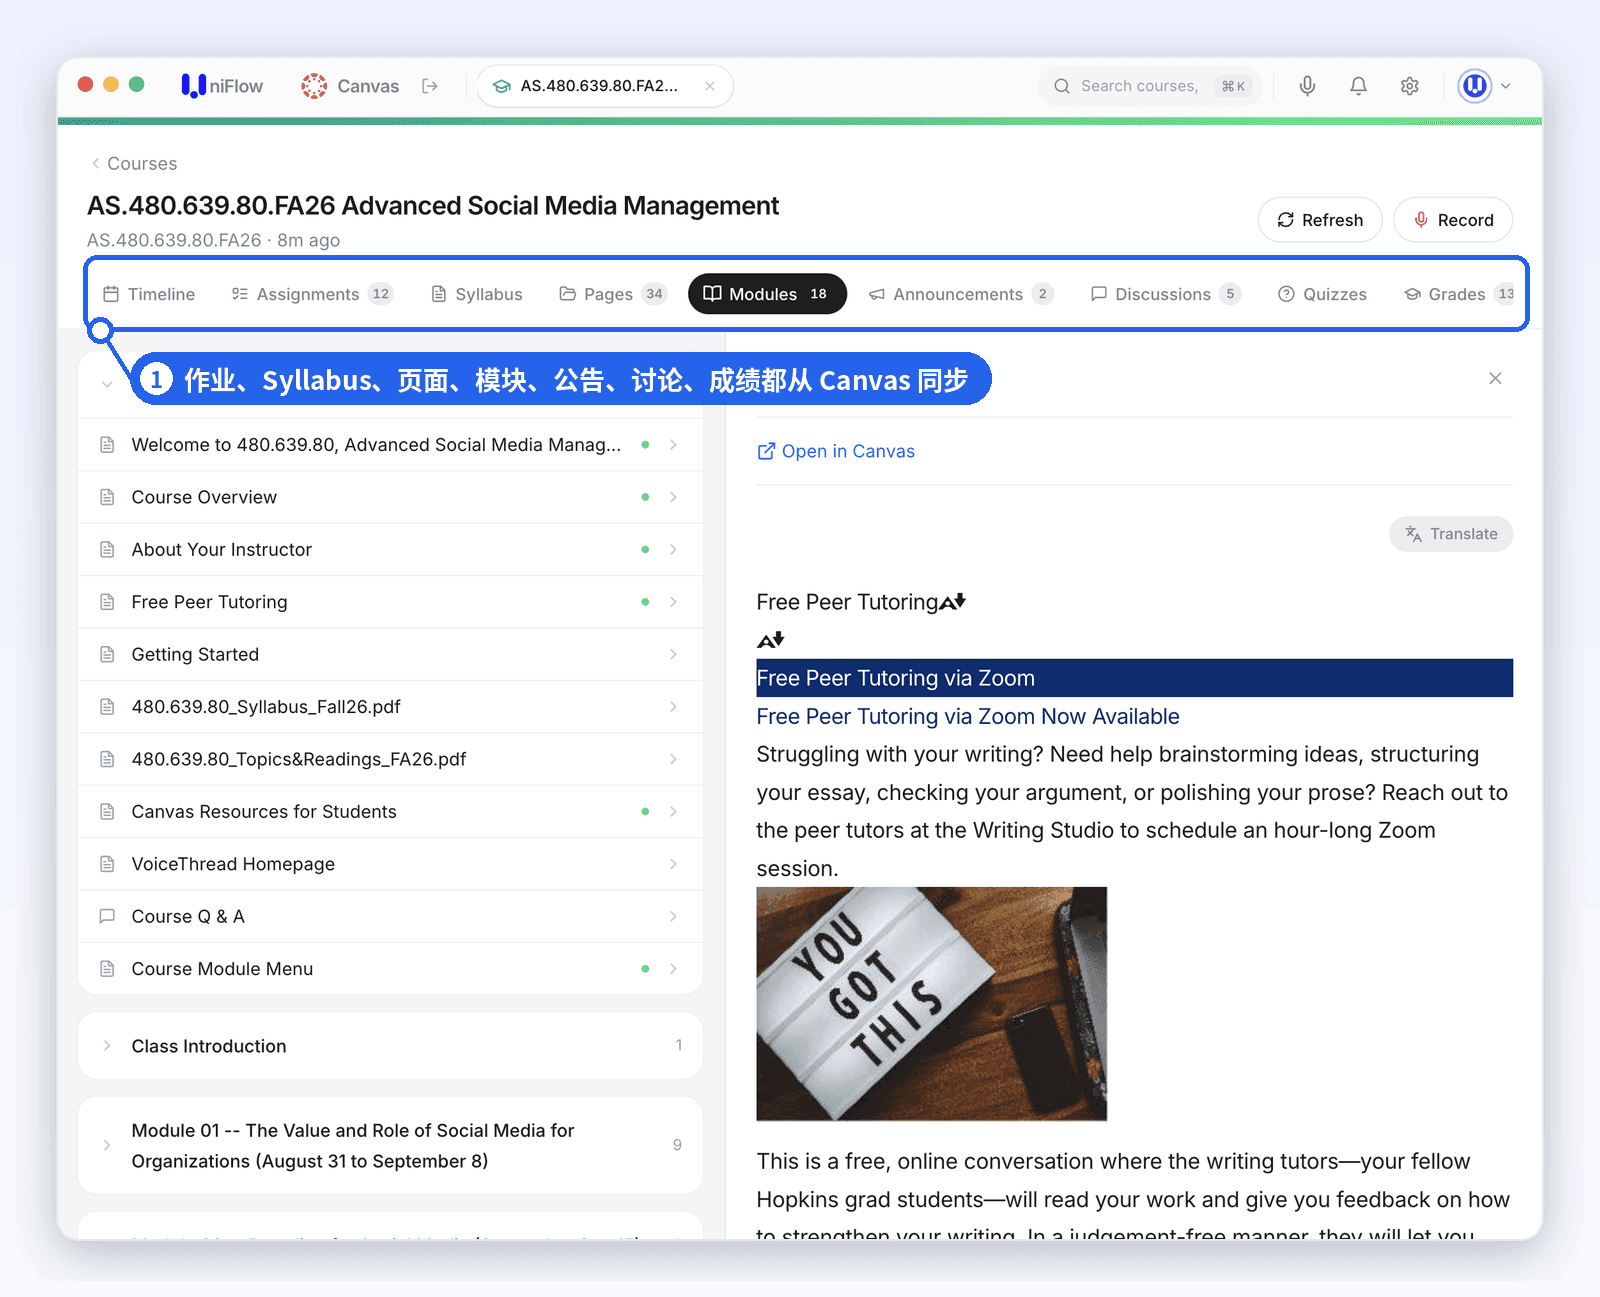Open the Grades tab
This screenshot has height=1297, width=1600.
1461,294
